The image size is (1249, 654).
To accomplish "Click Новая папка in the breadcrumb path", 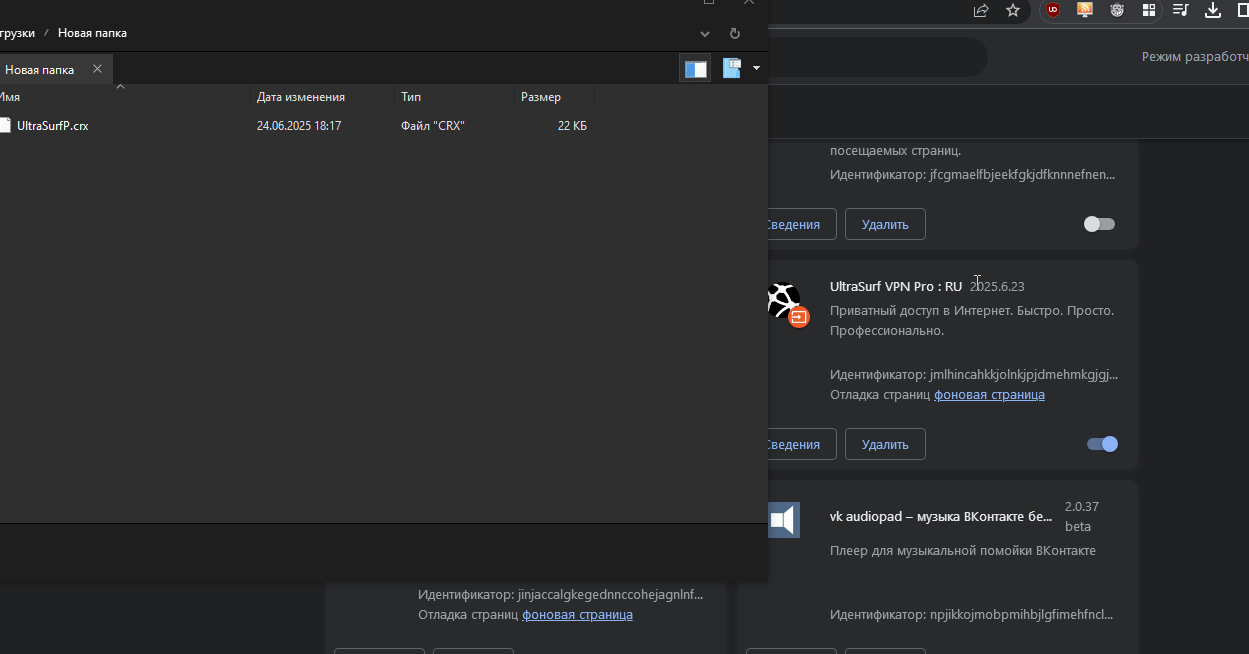I will (92, 33).
